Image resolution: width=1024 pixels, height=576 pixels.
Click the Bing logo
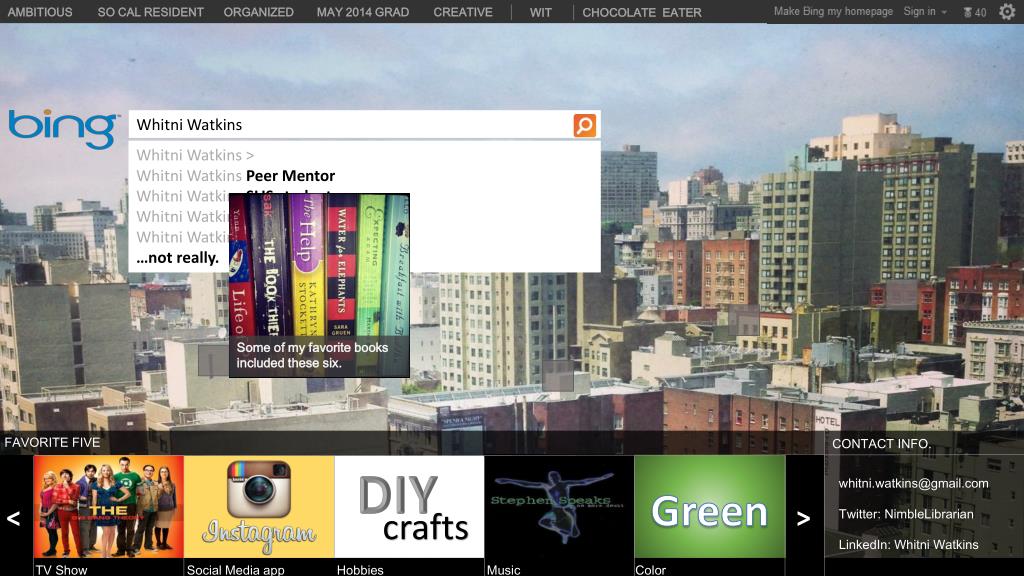pyautogui.click(x=63, y=129)
